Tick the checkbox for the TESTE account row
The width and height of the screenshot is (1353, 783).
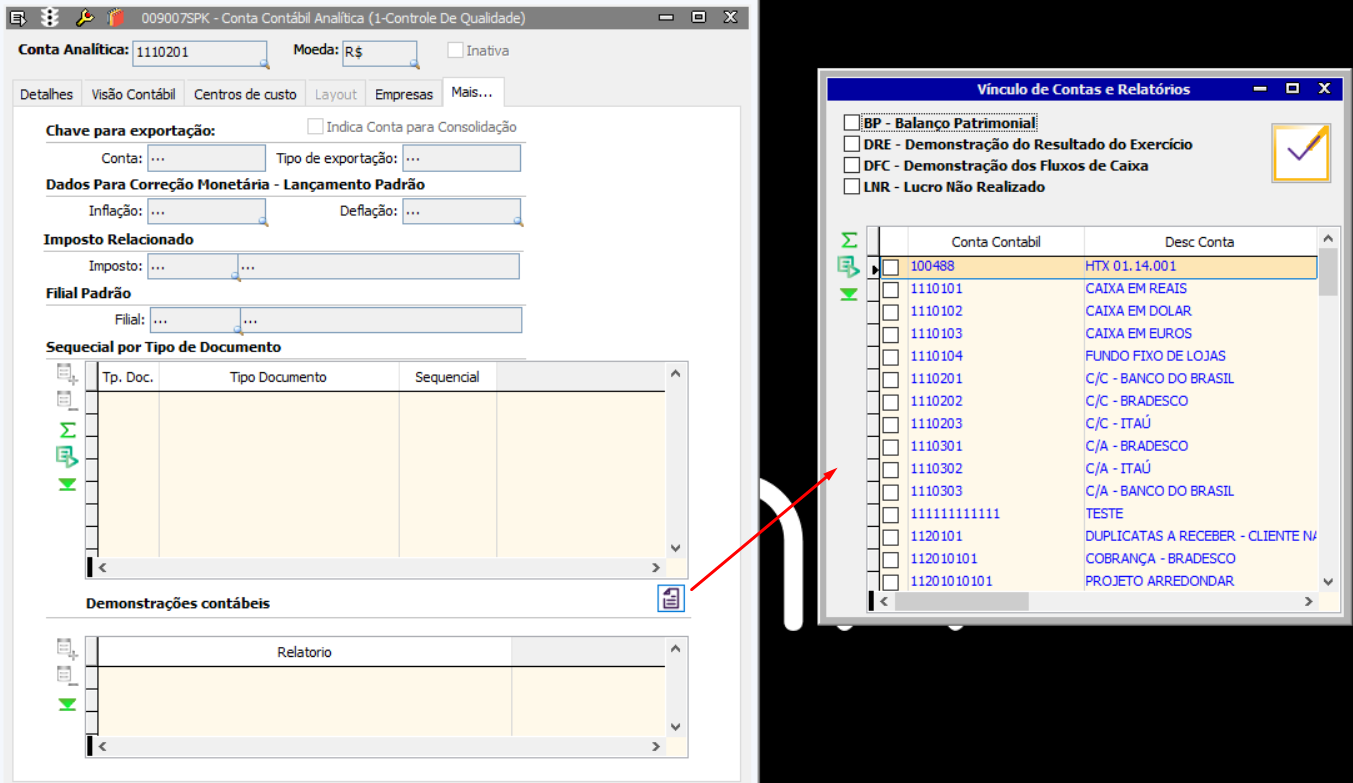[x=891, y=514]
